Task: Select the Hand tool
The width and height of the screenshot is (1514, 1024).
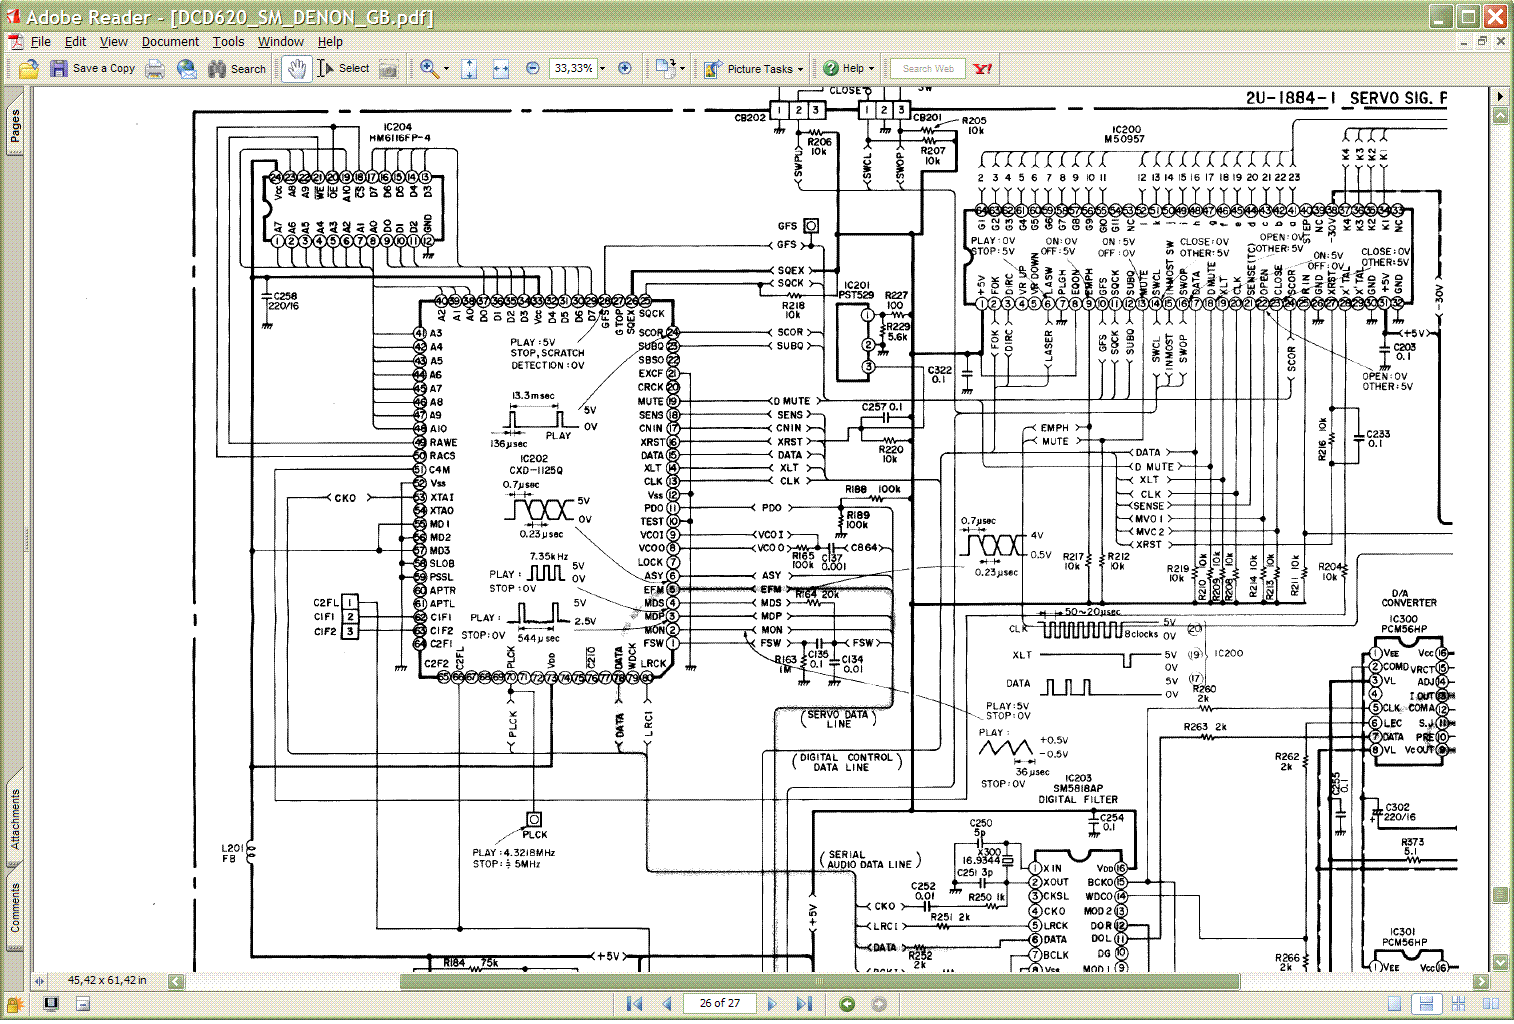Action: (296, 68)
